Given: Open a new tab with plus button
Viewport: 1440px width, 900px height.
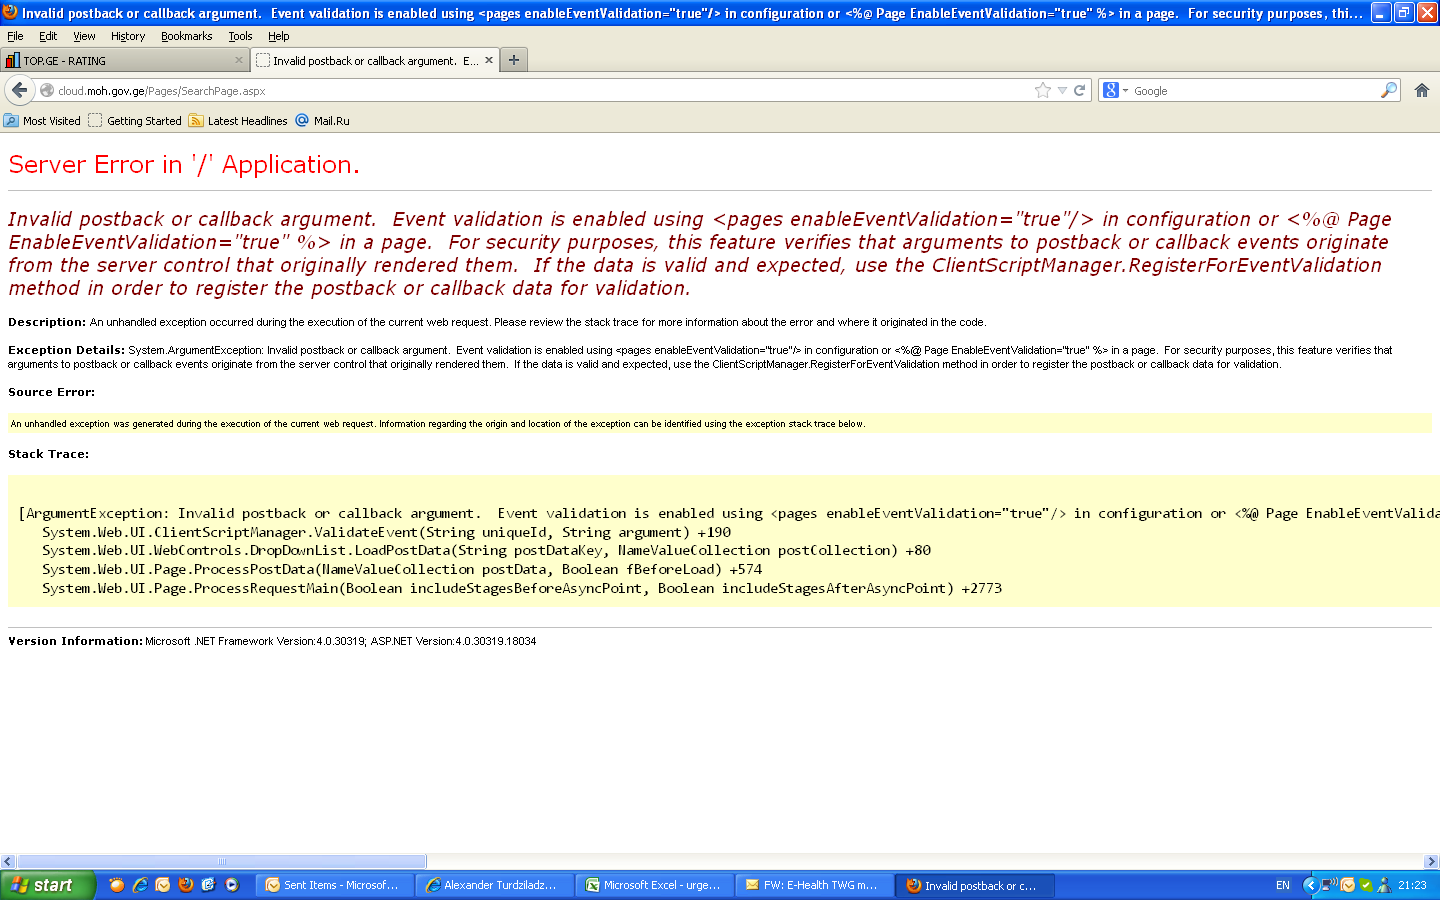Looking at the screenshot, I should pyautogui.click(x=514, y=60).
